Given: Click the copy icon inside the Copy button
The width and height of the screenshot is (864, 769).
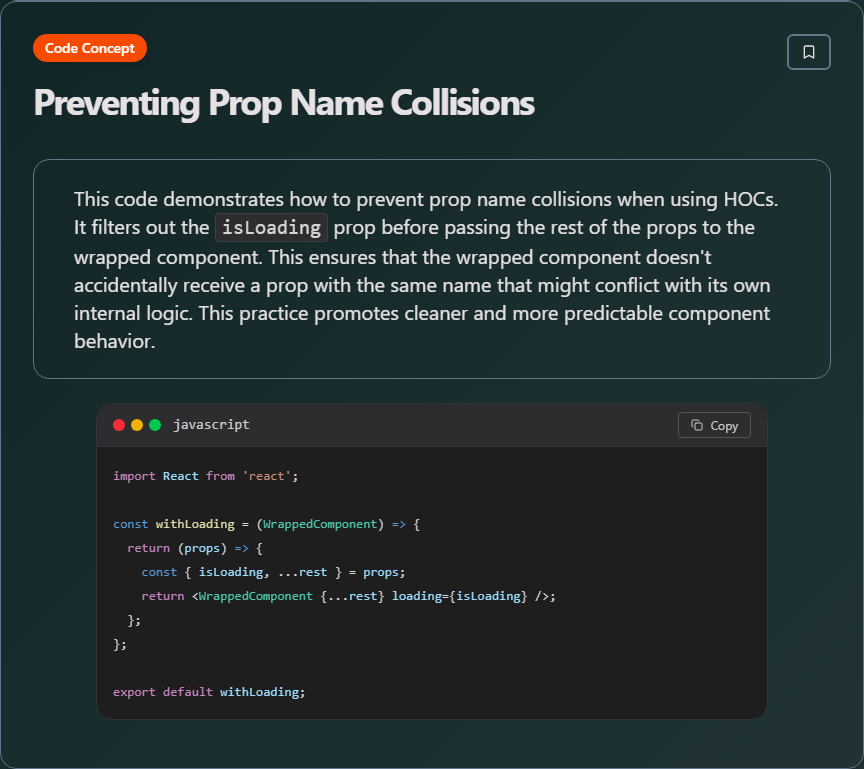Looking at the screenshot, I should pyautogui.click(x=696, y=425).
